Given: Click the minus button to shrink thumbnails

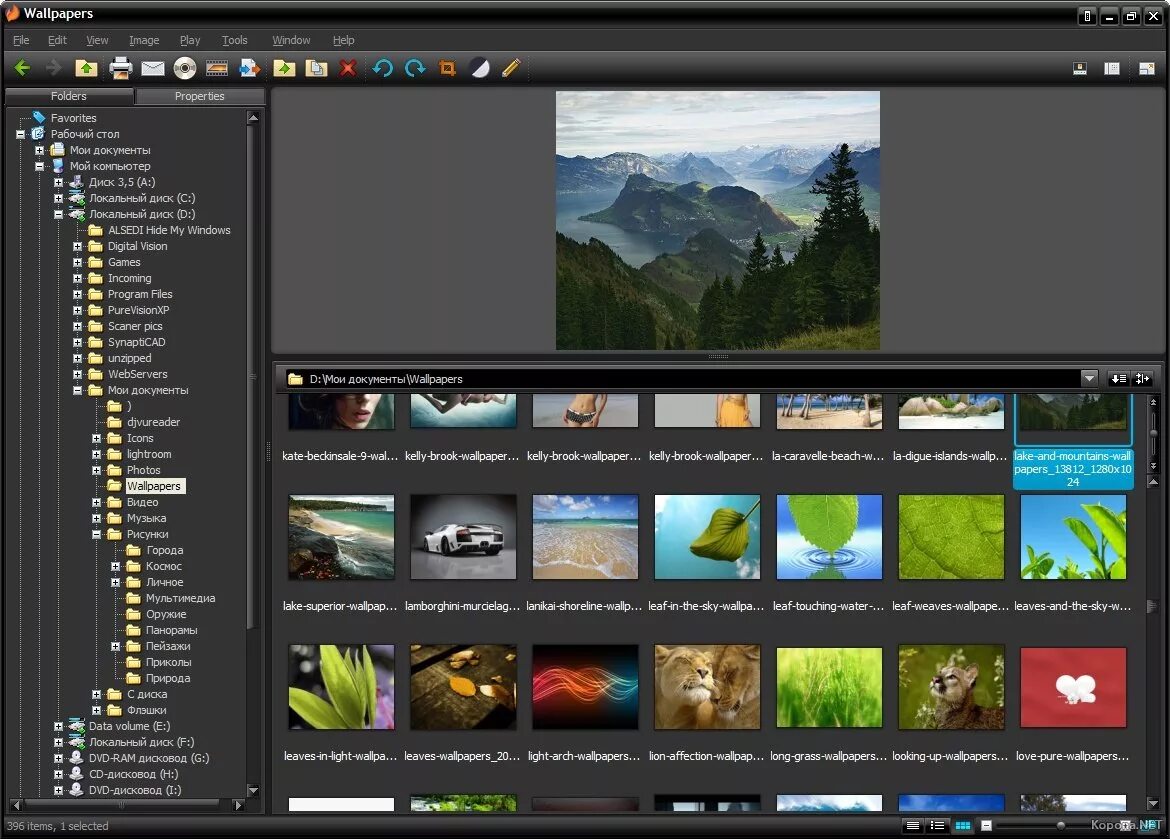Looking at the screenshot, I should point(986,826).
